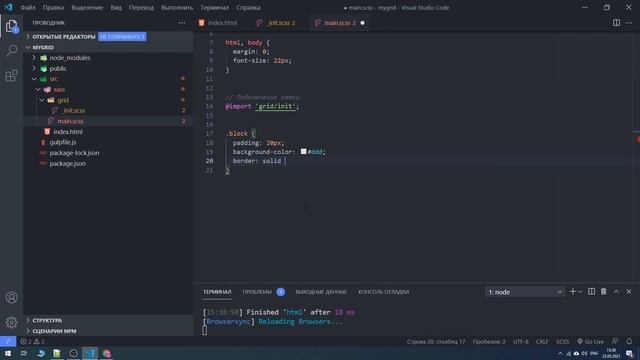Open the launch profile dropdown next to plus
Screen dimensions: 640x360
pos(580,292)
